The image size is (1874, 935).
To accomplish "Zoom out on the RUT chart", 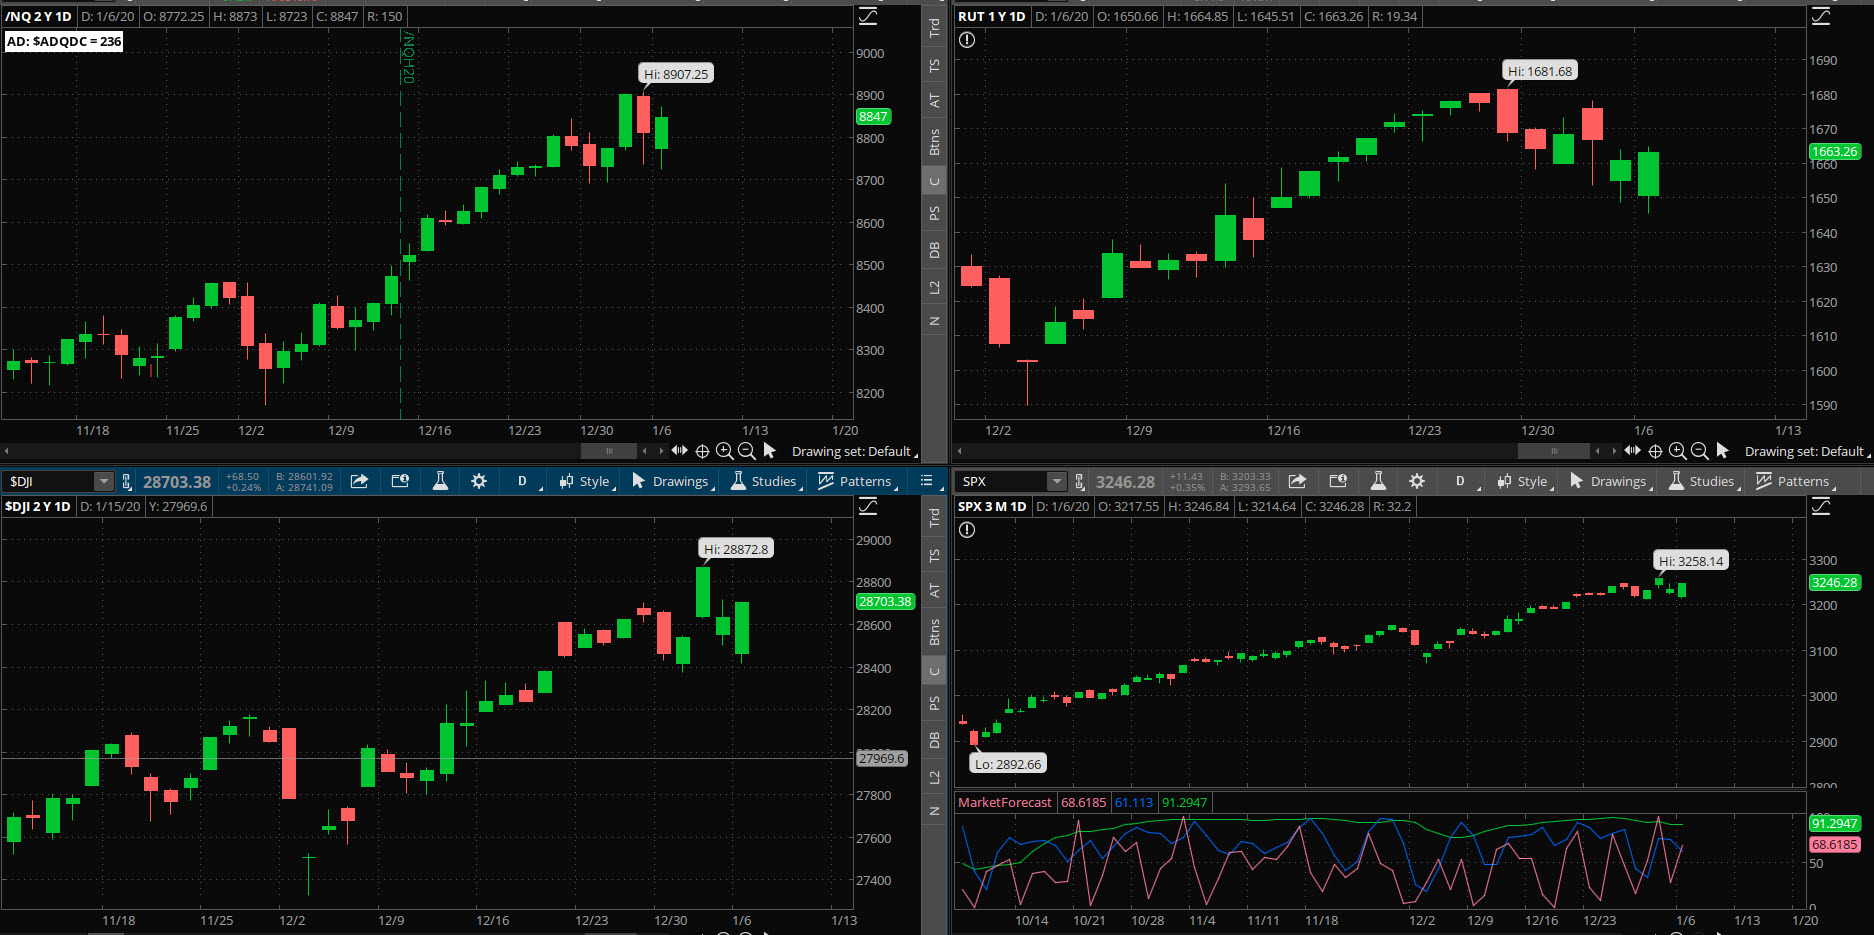I will (x=1699, y=451).
